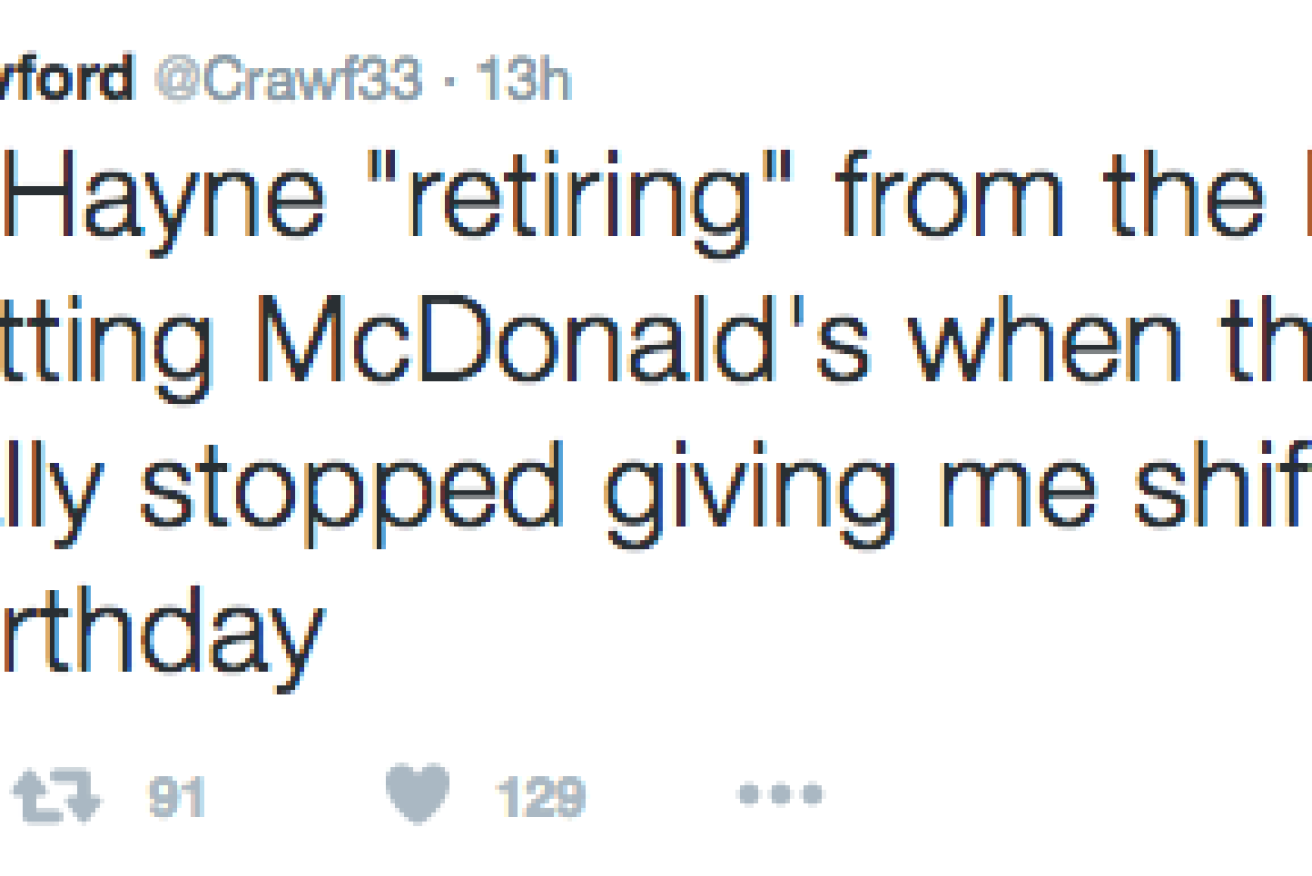Like the tweet with the heart icon
Image resolution: width=1312 pixels, height=876 pixels.
point(417,794)
